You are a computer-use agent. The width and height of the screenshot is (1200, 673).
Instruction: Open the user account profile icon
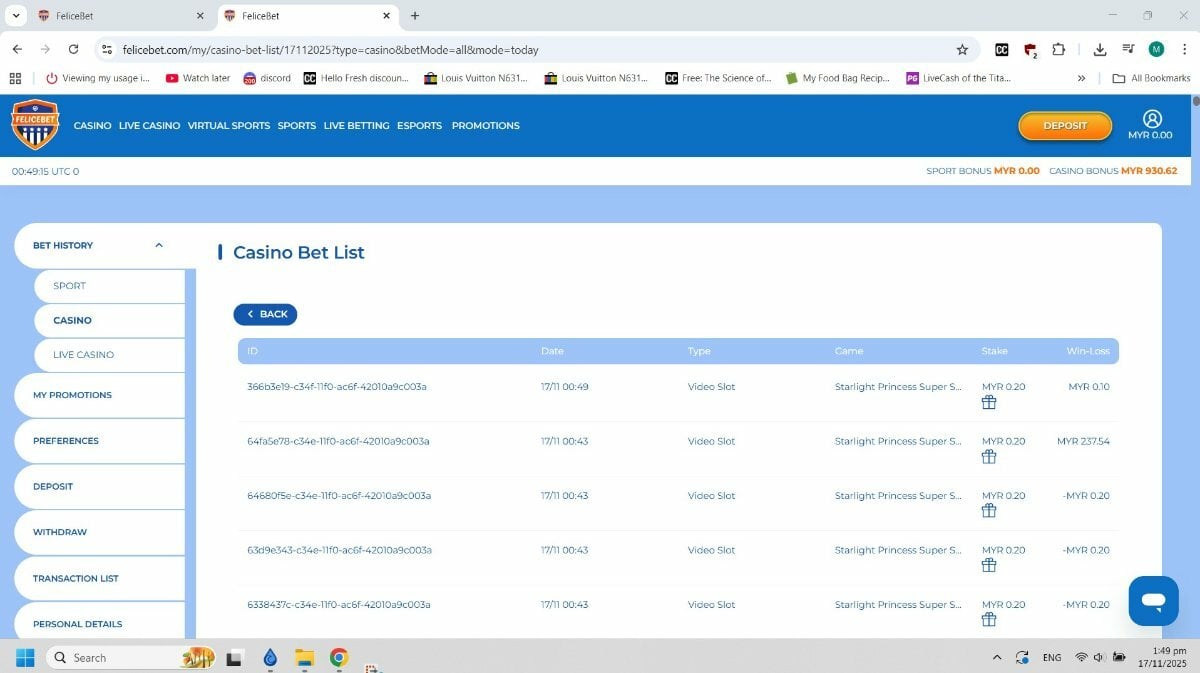point(1151,119)
